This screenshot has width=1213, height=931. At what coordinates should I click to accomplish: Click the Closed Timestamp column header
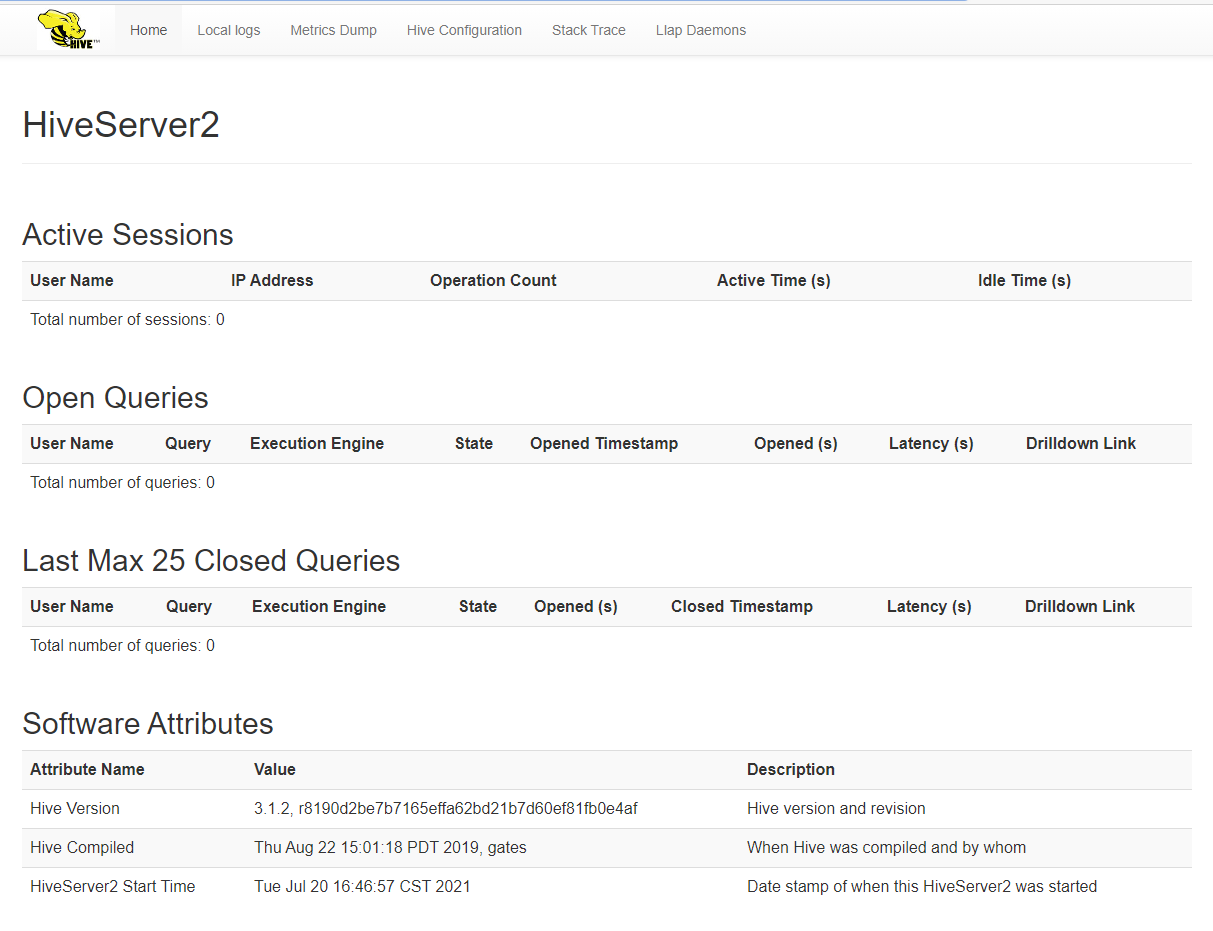[x=741, y=607]
